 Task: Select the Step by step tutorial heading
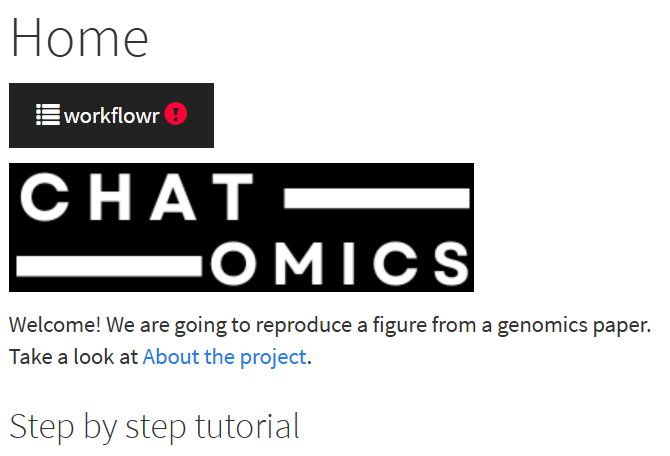[154, 426]
